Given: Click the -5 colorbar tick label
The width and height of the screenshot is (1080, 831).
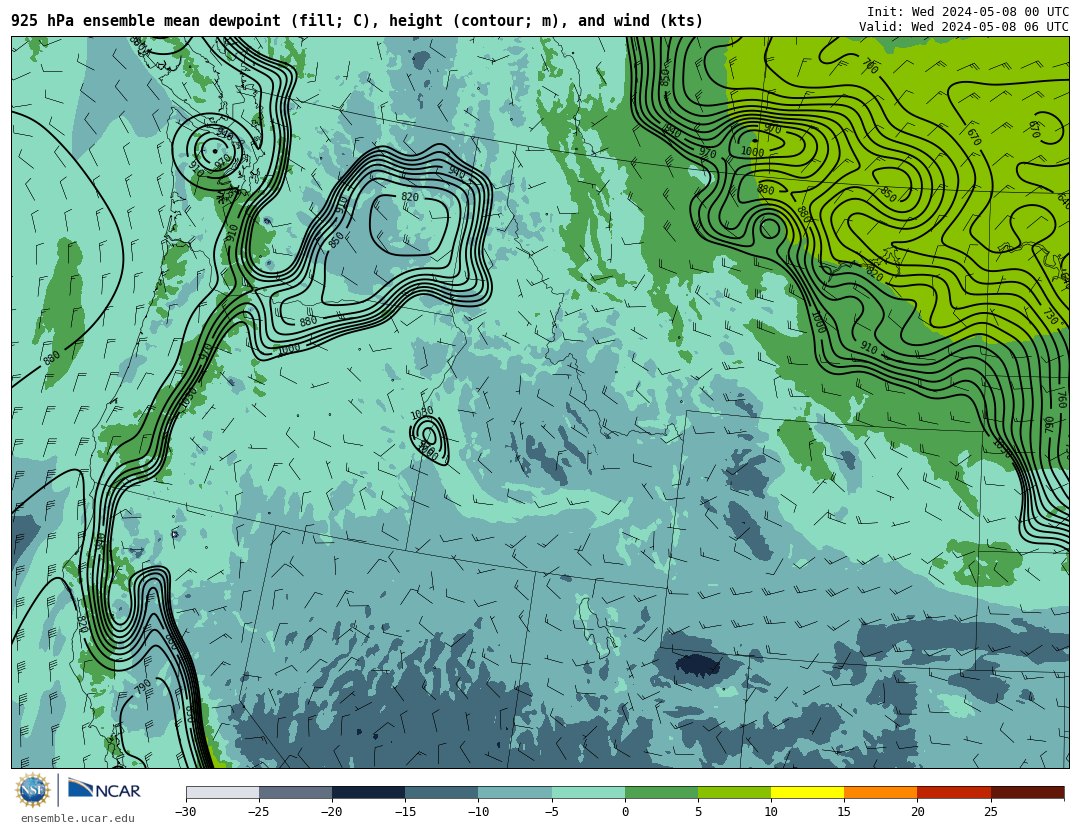Looking at the screenshot, I should pos(551,812).
